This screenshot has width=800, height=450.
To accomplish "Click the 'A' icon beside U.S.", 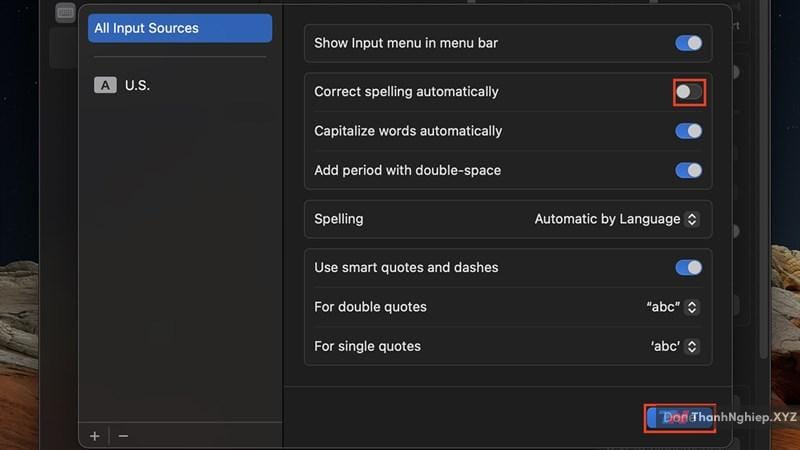I will click(x=105, y=85).
